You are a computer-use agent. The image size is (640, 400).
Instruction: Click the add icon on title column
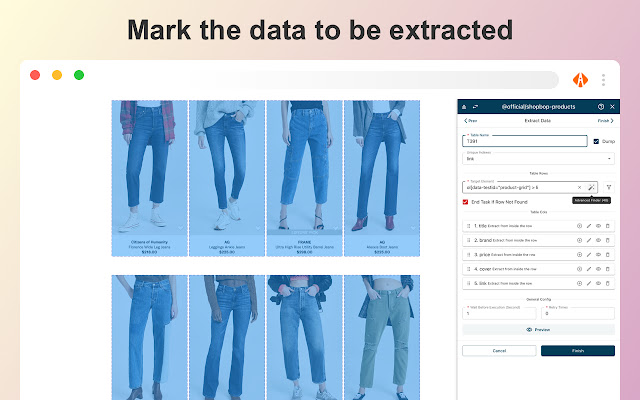click(579, 226)
